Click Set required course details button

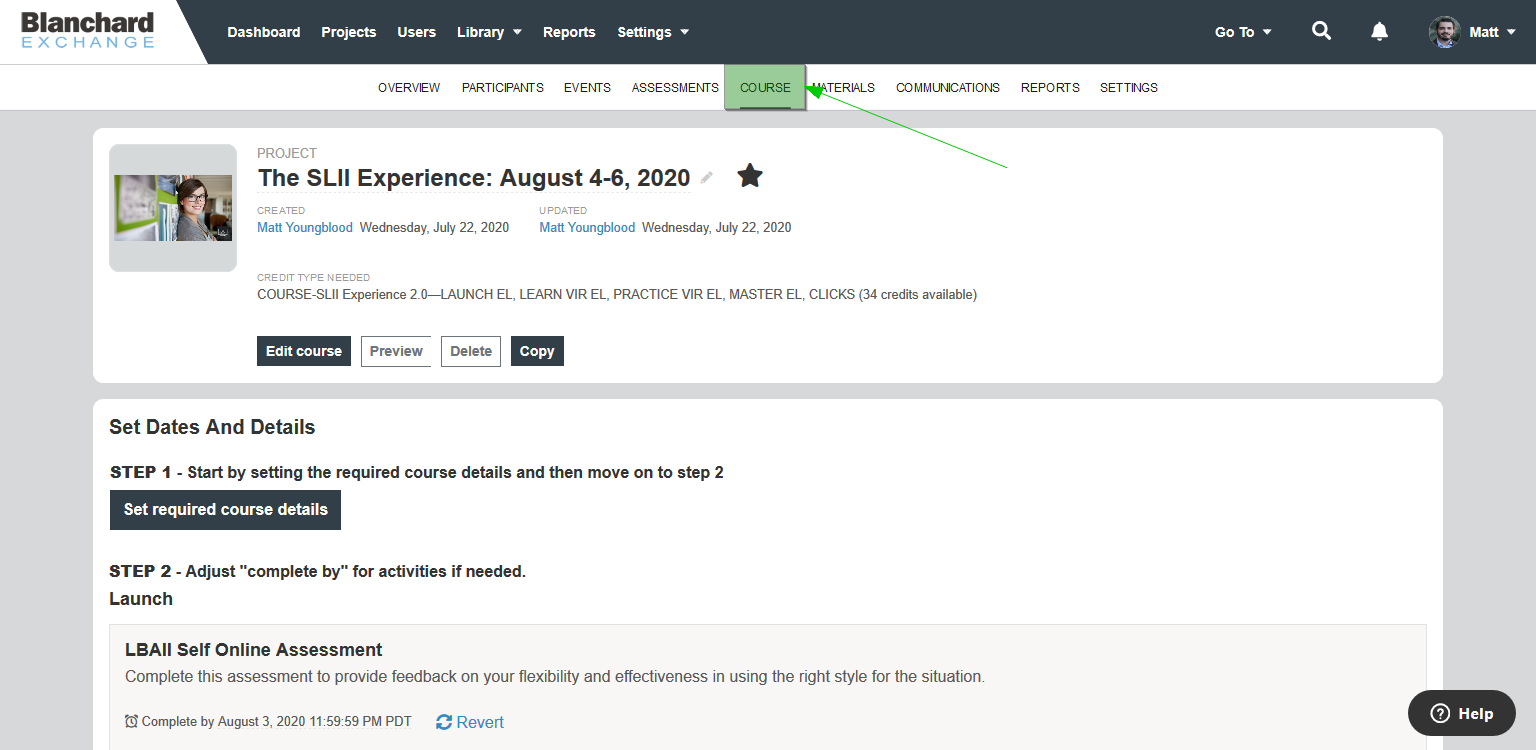pyautogui.click(x=226, y=510)
